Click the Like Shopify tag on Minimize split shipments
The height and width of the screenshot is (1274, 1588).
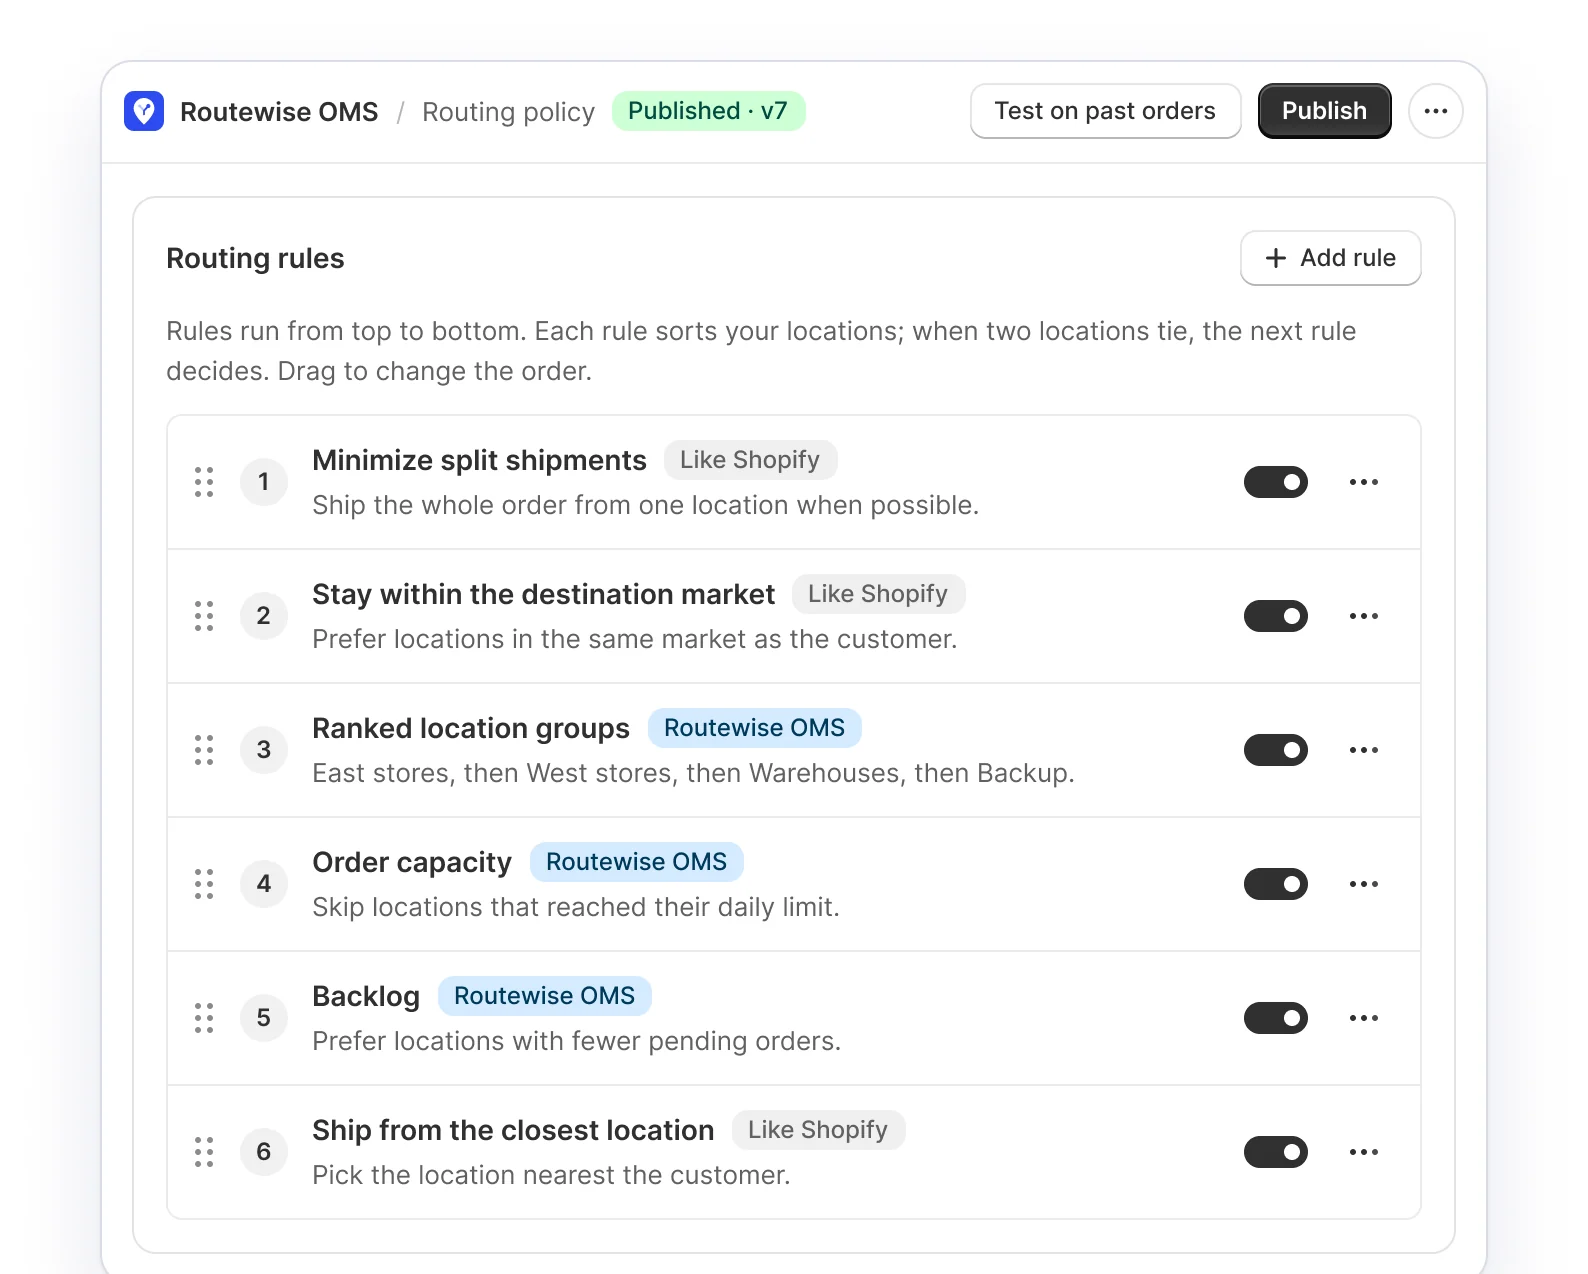(x=750, y=460)
